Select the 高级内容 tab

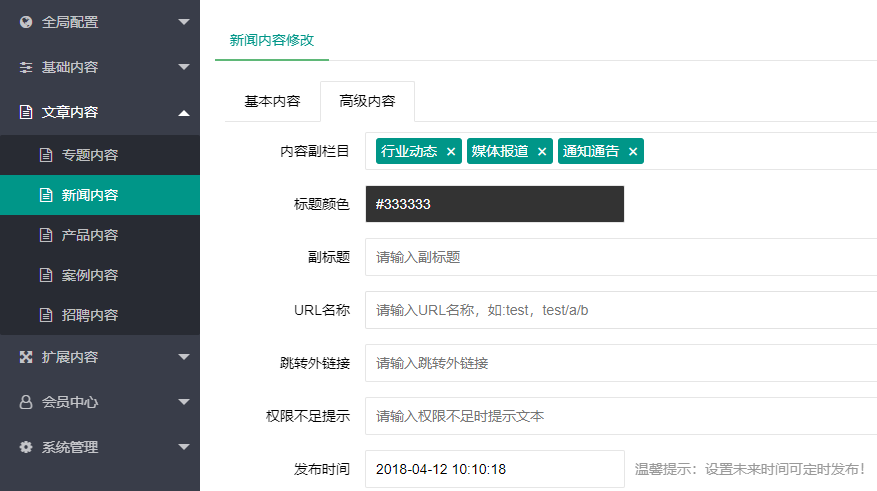point(367,101)
